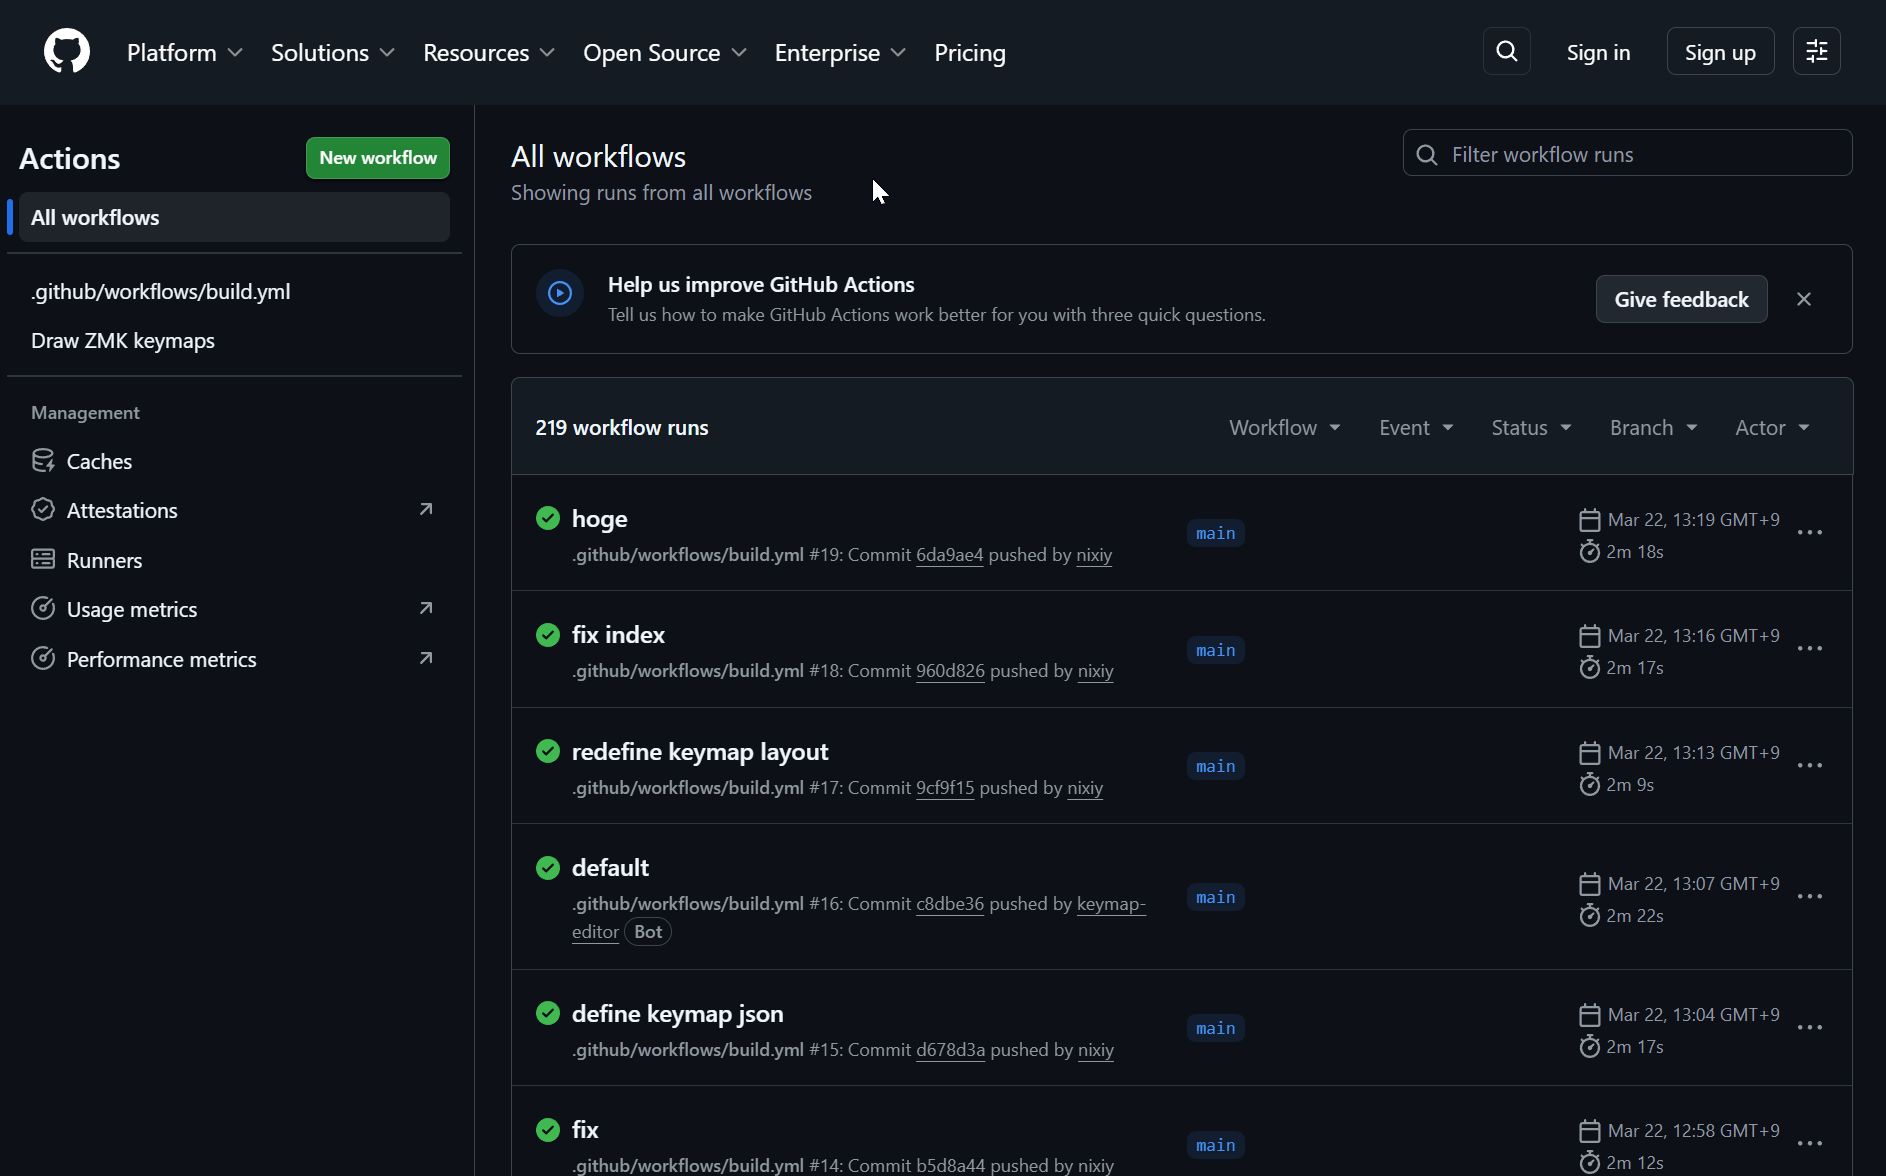Open Usage metrics in the sidebar
1886x1176 pixels.
point(132,609)
